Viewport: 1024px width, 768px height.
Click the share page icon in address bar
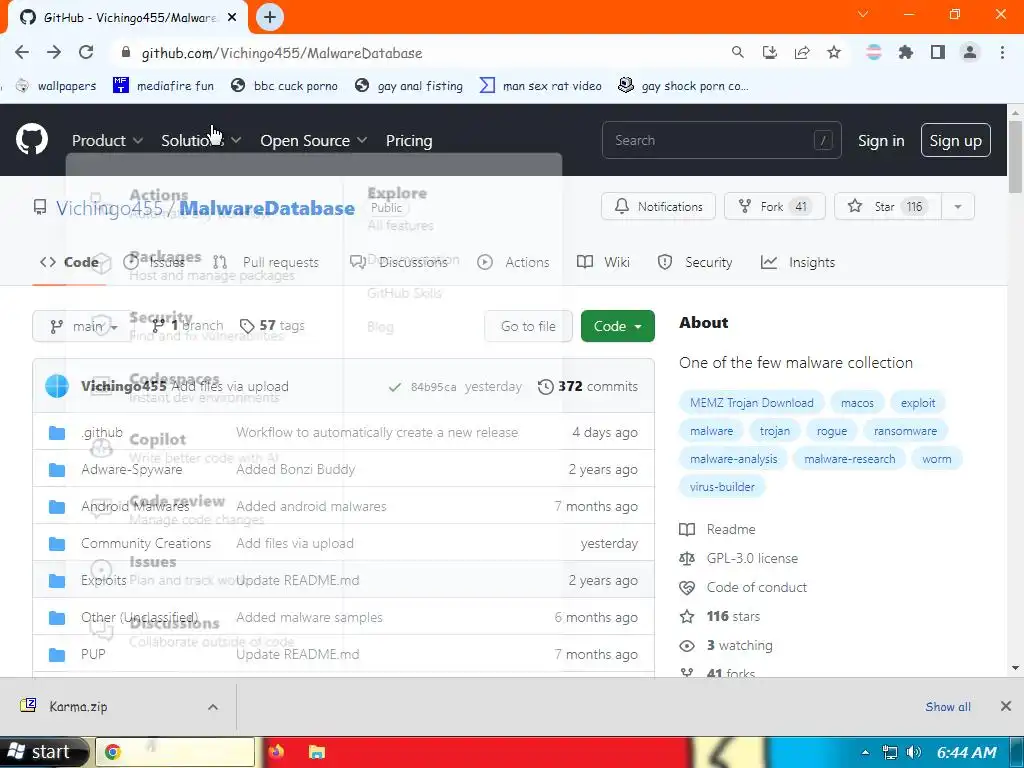[802, 52]
